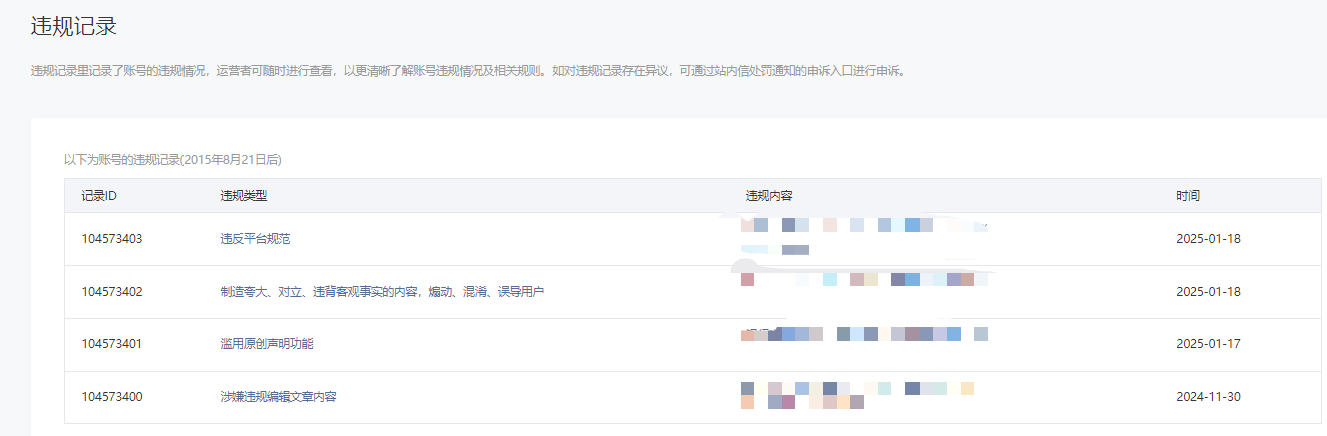Click the 违规记录 page heading
The width and height of the screenshot is (1327, 436).
(74, 27)
